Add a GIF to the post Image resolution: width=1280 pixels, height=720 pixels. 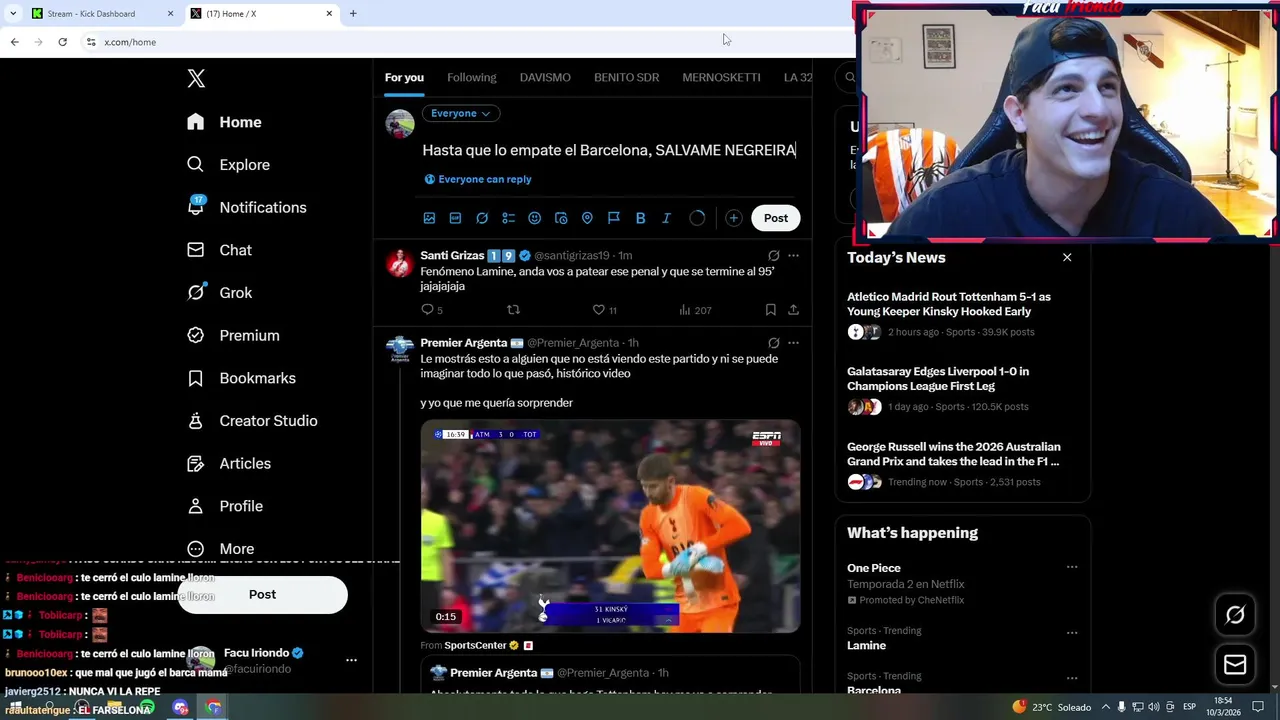tap(455, 218)
